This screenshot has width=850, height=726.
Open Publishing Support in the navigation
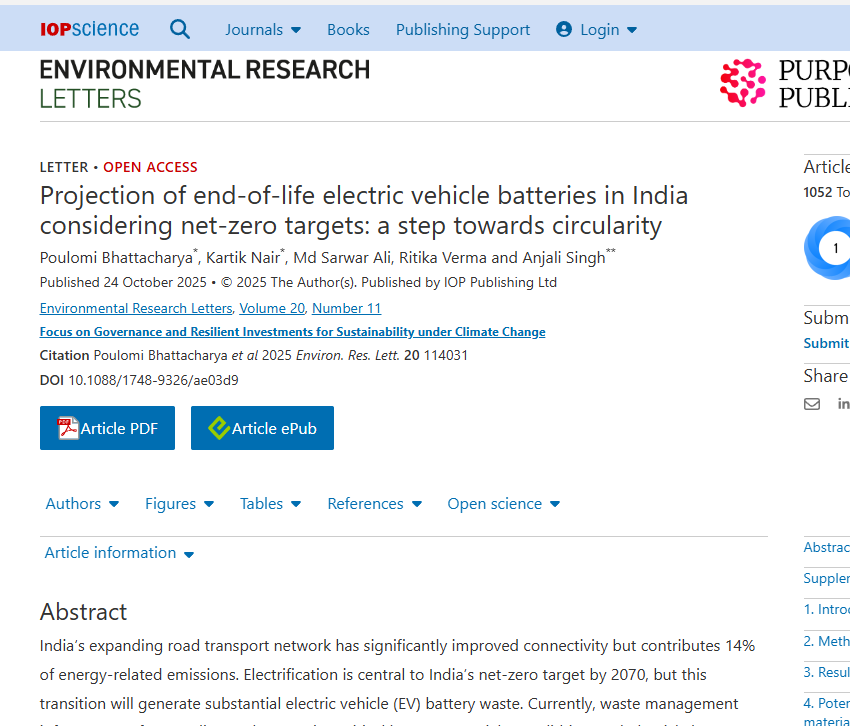pos(463,30)
